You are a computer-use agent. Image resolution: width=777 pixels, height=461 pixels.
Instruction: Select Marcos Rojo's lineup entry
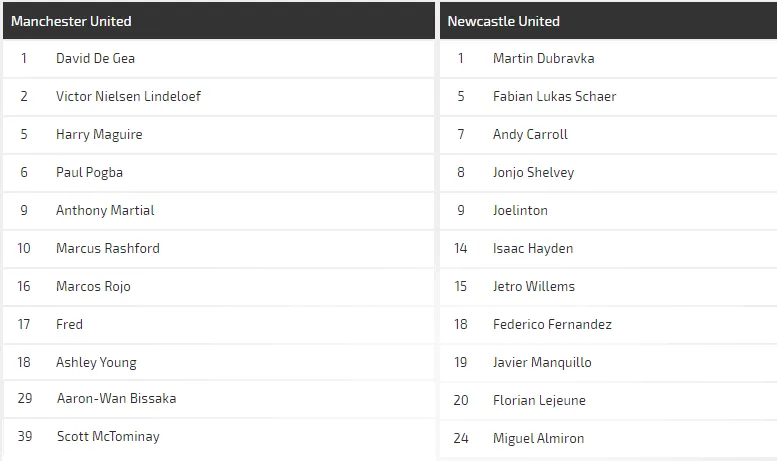tap(93, 286)
